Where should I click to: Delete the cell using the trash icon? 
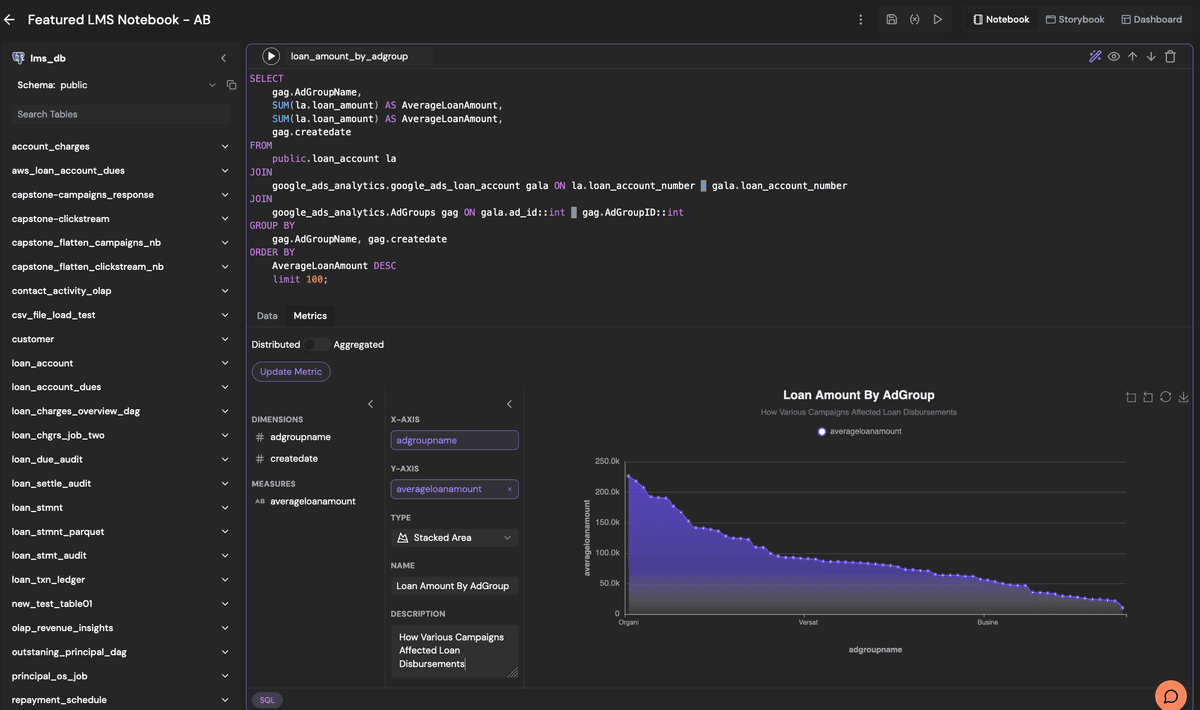pos(1170,57)
